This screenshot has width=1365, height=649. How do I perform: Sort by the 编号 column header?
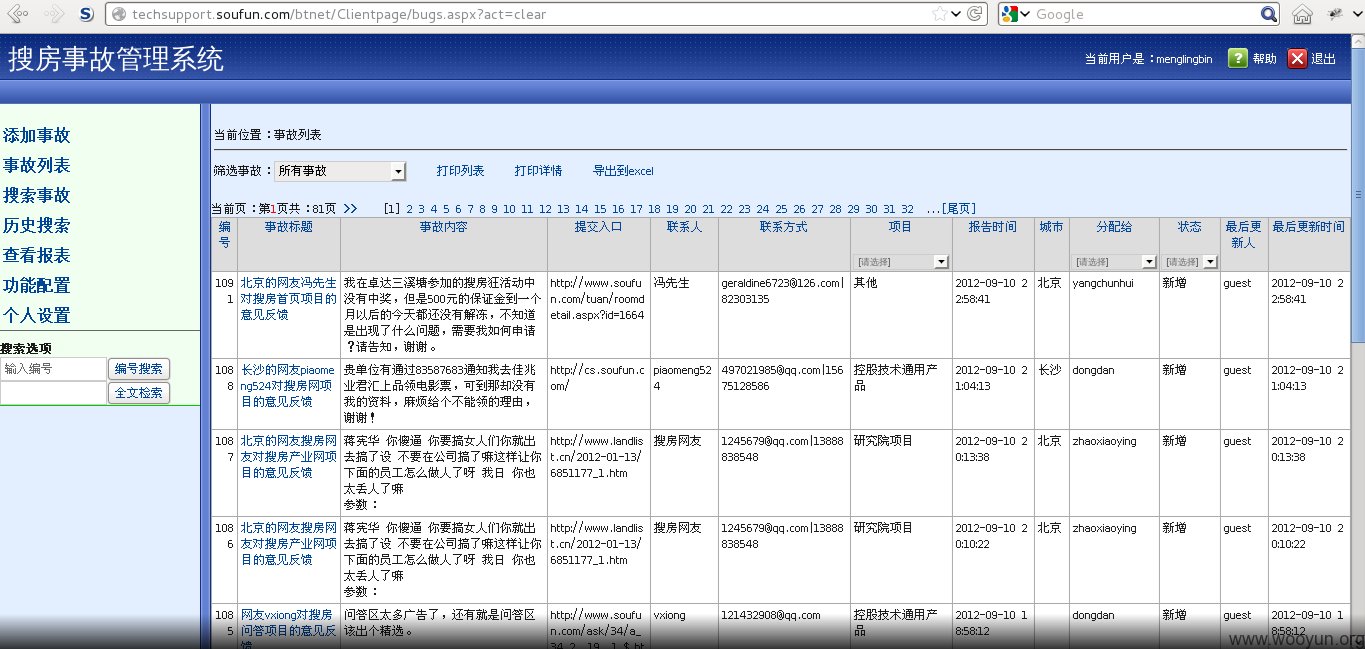click(224, 235)
